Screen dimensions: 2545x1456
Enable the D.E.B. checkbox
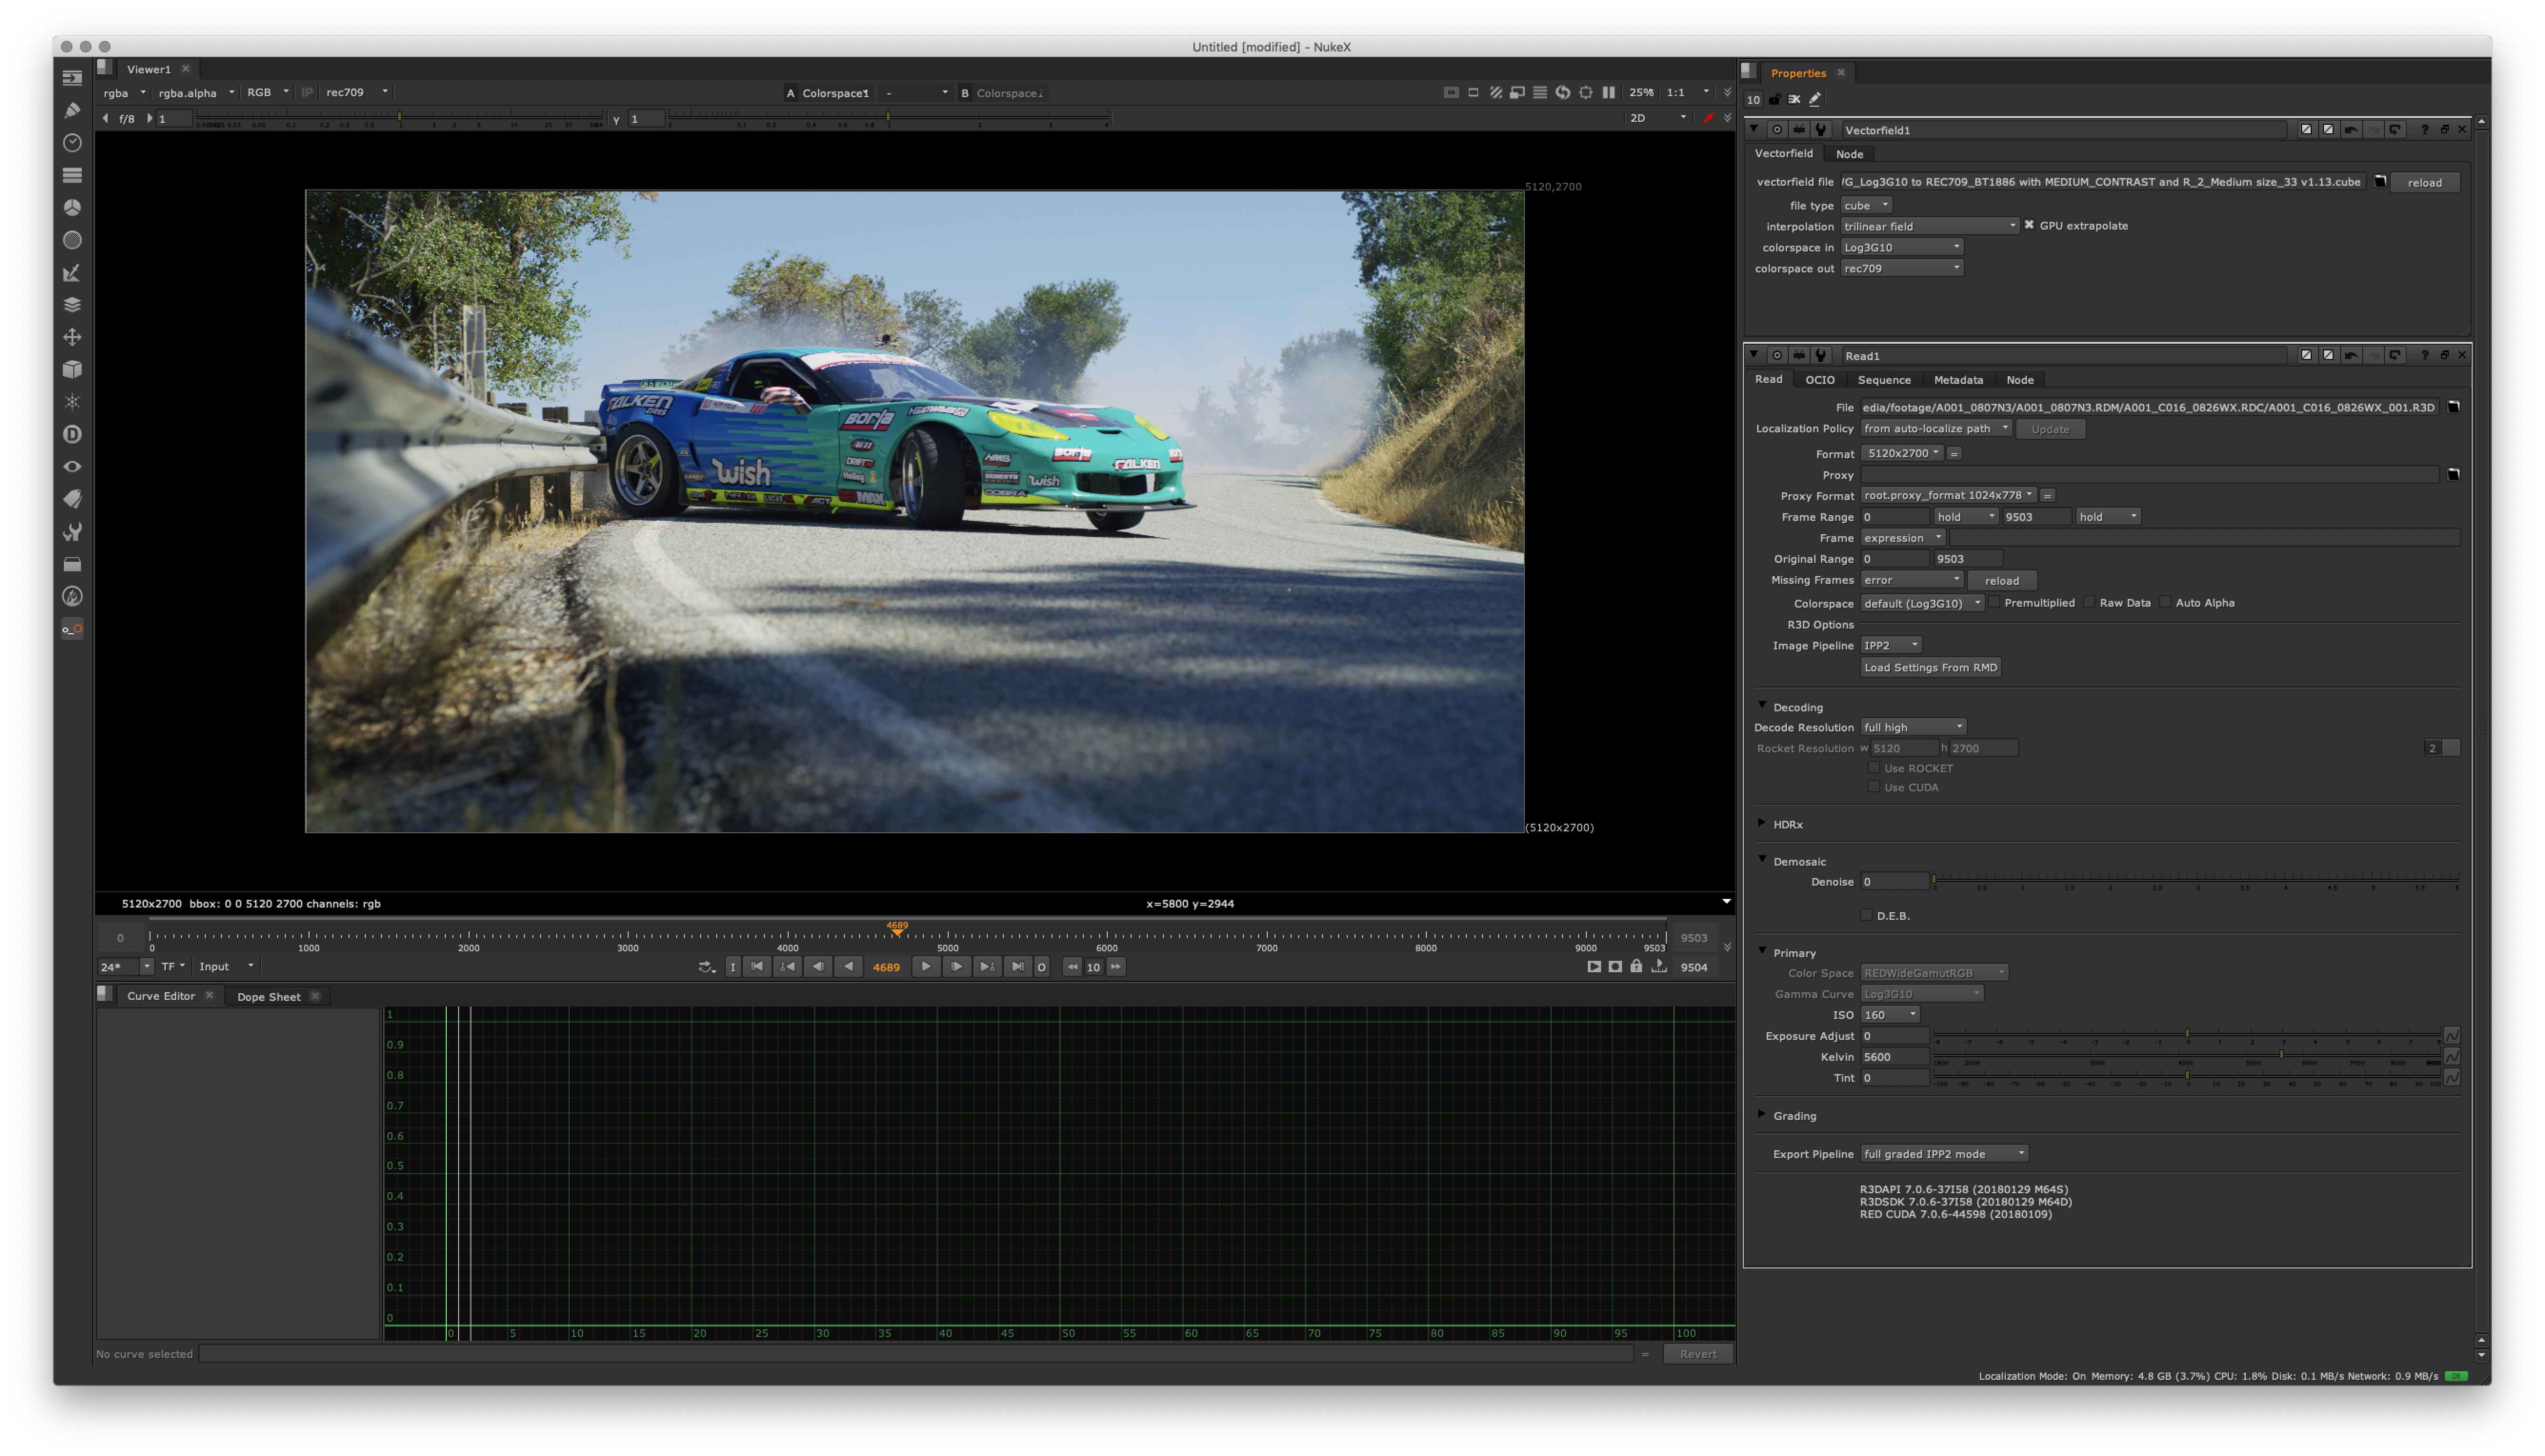pos(1866,915)
